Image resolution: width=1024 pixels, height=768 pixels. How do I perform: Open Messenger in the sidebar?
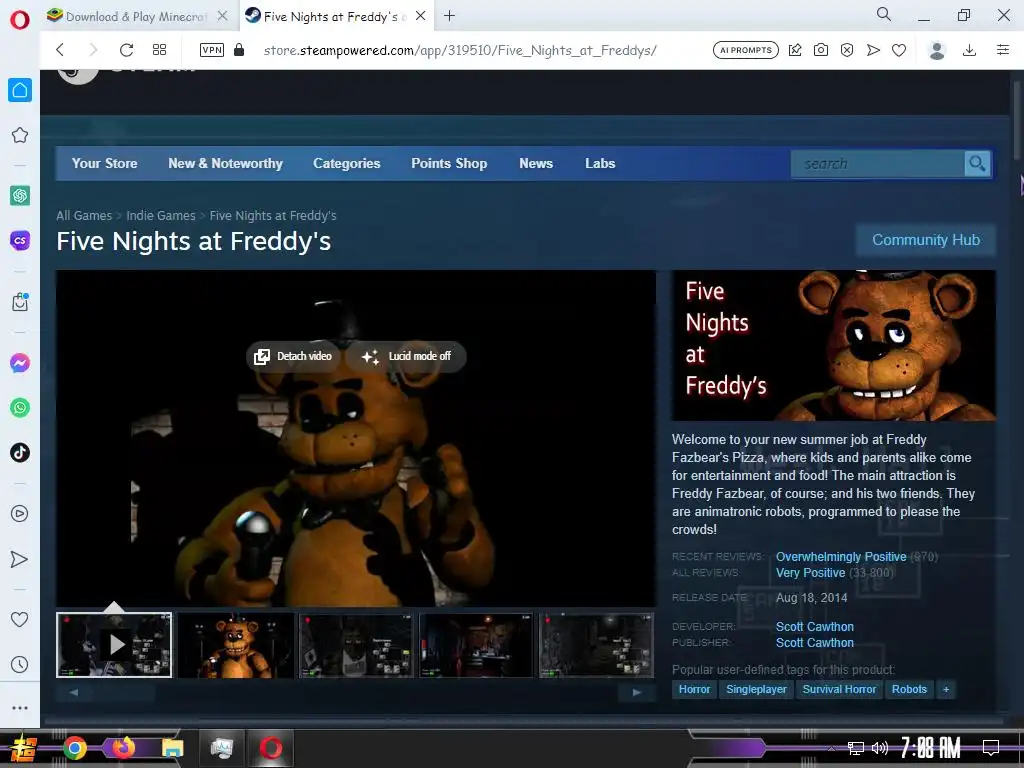[x=20, y=362]
